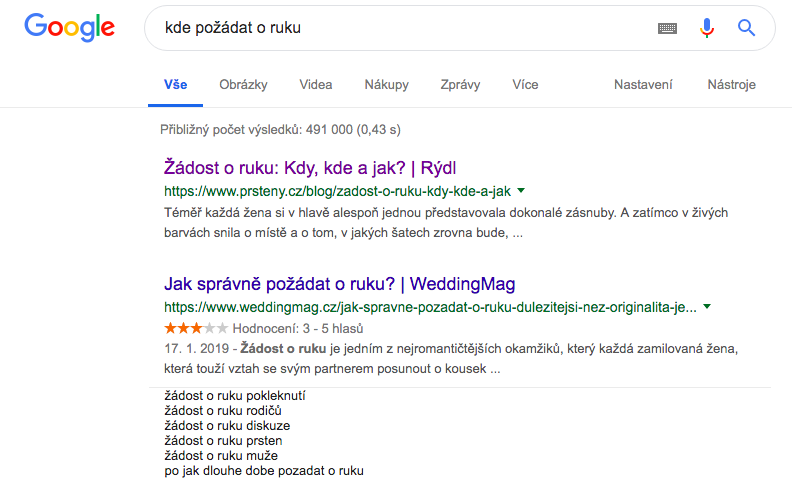The height and width of the screenshot is (498, 792).
Task: Click the Google logo
Action: point(70,27)
